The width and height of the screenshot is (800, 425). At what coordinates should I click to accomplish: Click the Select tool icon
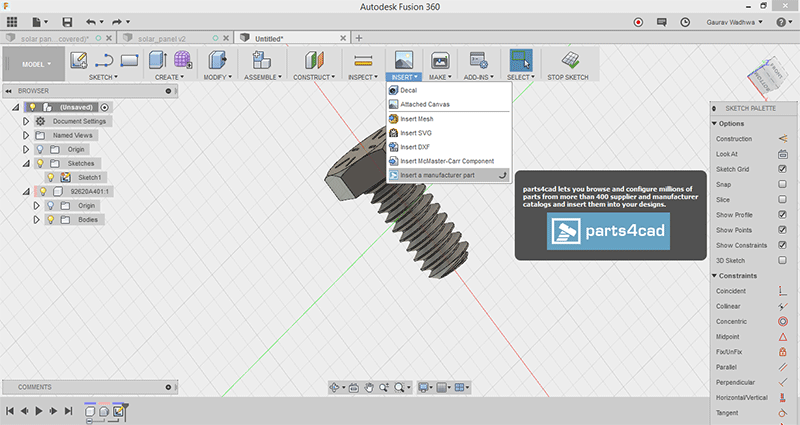(x=521, y=60)
